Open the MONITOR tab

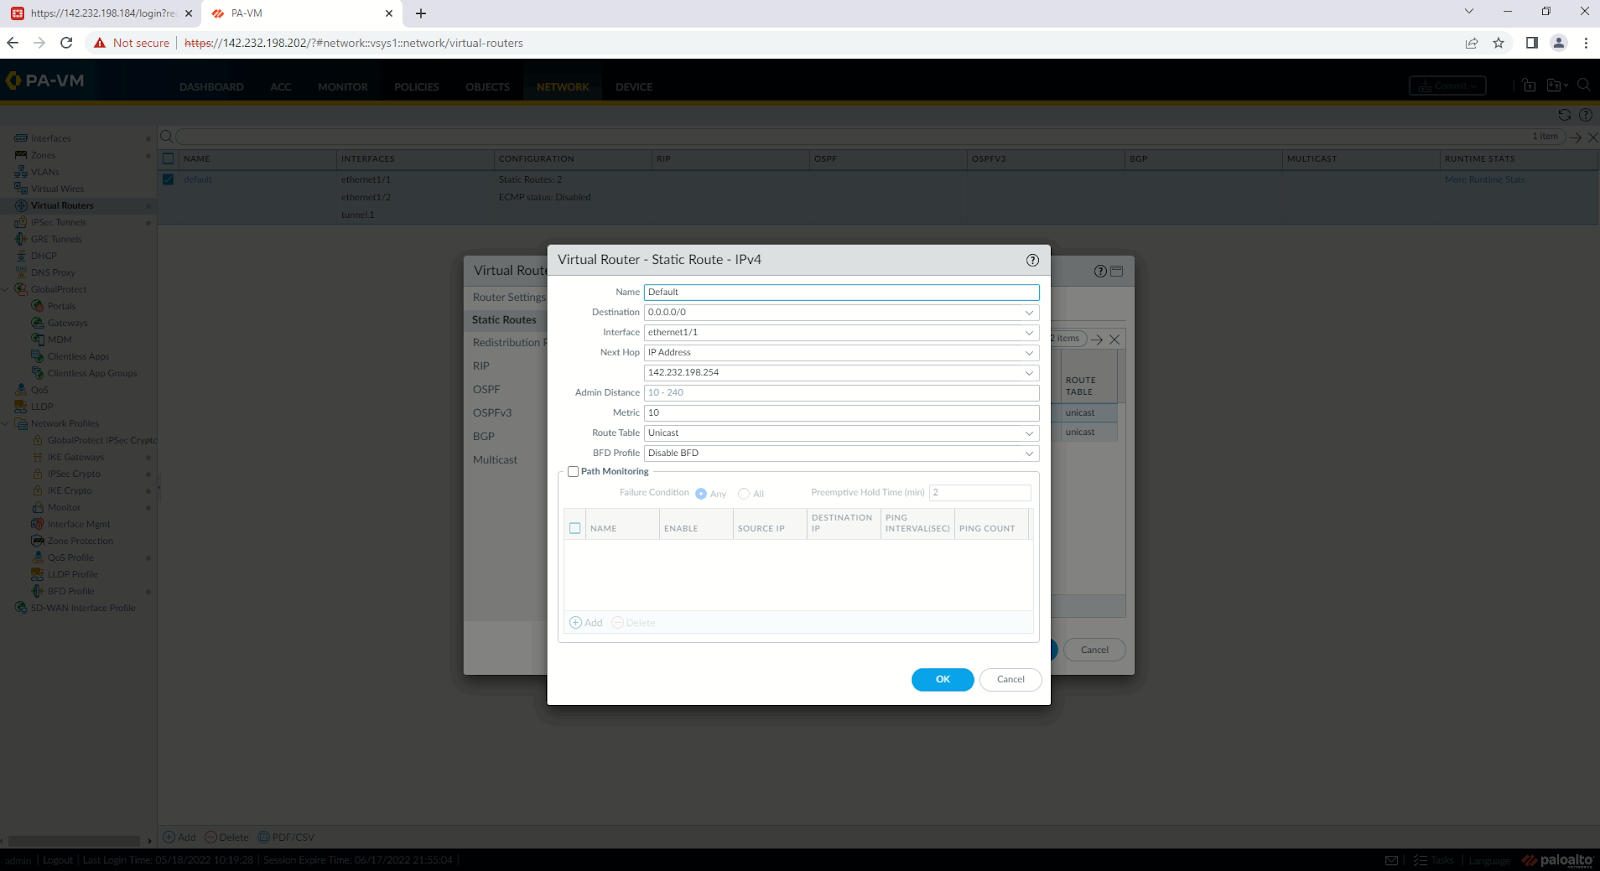(343, 87)
